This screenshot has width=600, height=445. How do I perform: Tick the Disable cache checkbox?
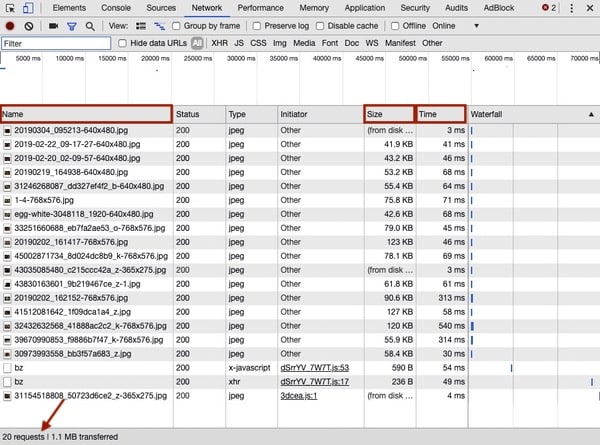pyautogui.click(x=320, y=26)
